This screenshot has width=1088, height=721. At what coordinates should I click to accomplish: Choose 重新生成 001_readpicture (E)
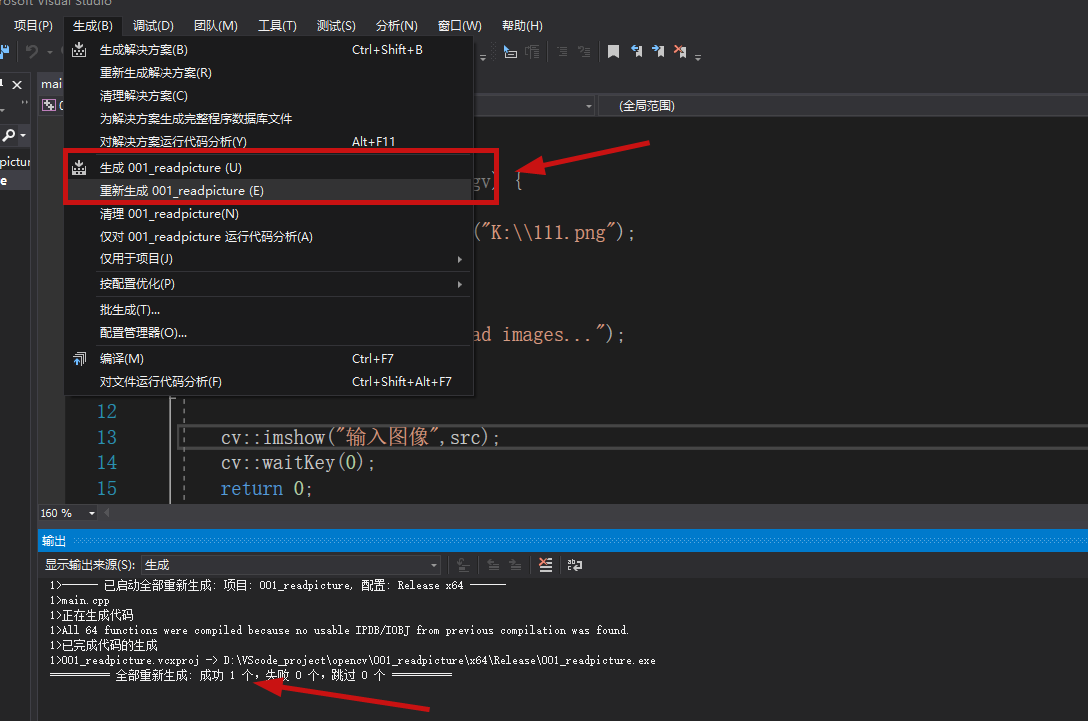coord(269,191)
